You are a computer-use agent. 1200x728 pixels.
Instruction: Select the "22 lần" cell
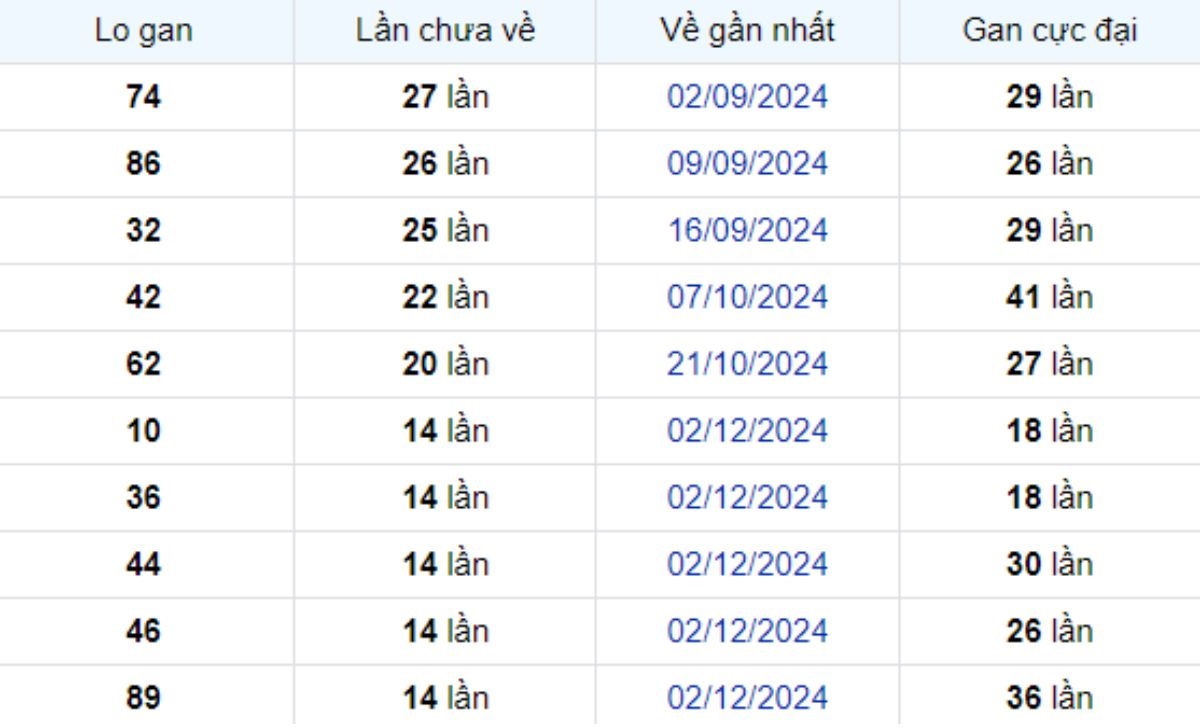(445, 297)
